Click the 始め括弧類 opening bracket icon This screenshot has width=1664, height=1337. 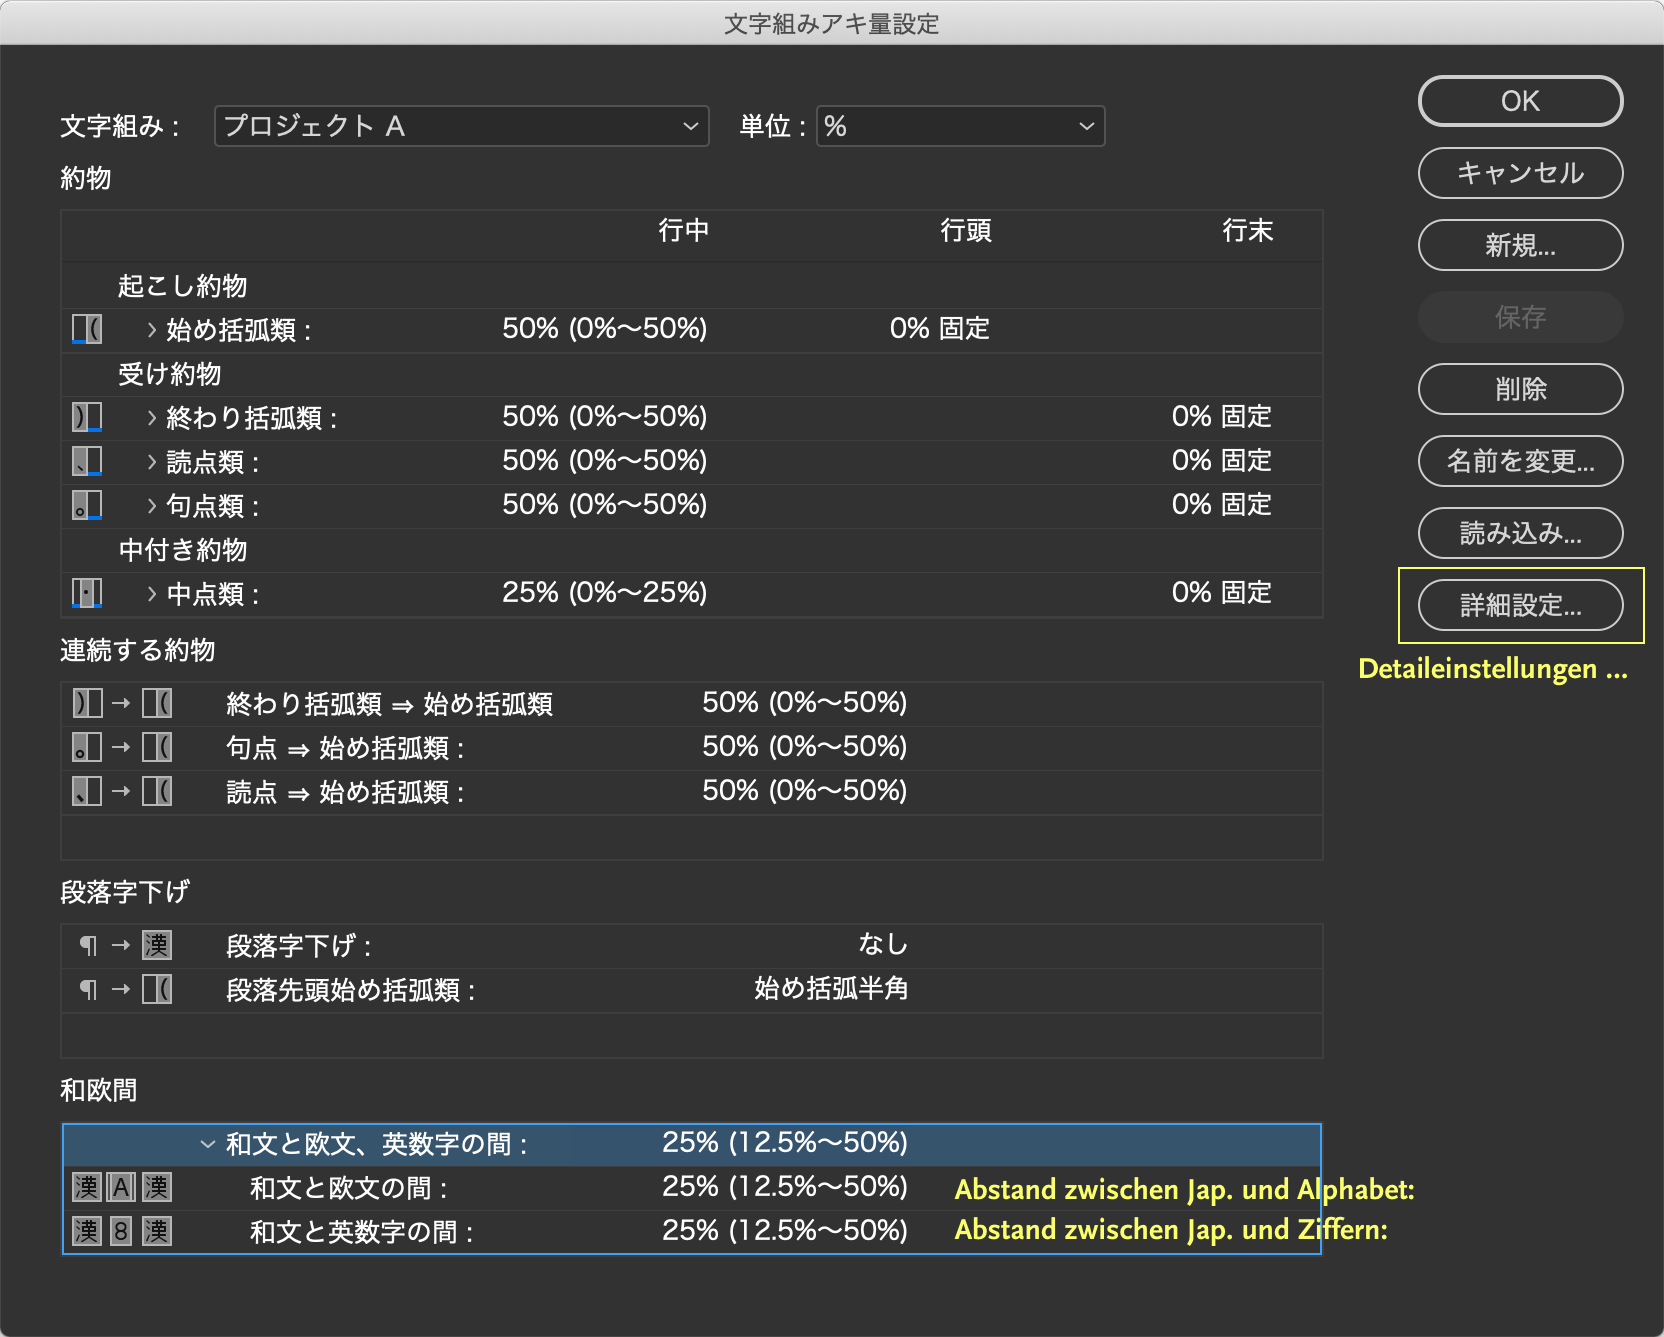coord(87,329)
